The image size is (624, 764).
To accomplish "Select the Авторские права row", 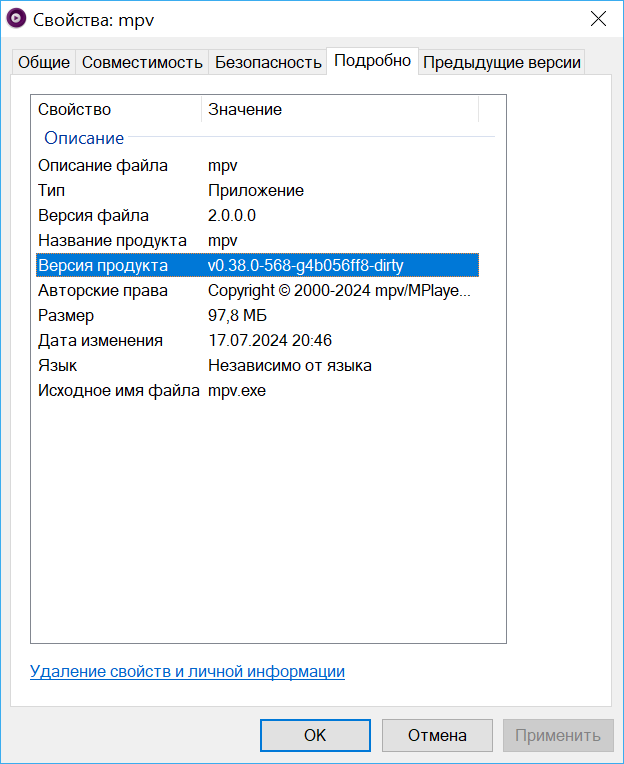I will [x=103, y=291].
